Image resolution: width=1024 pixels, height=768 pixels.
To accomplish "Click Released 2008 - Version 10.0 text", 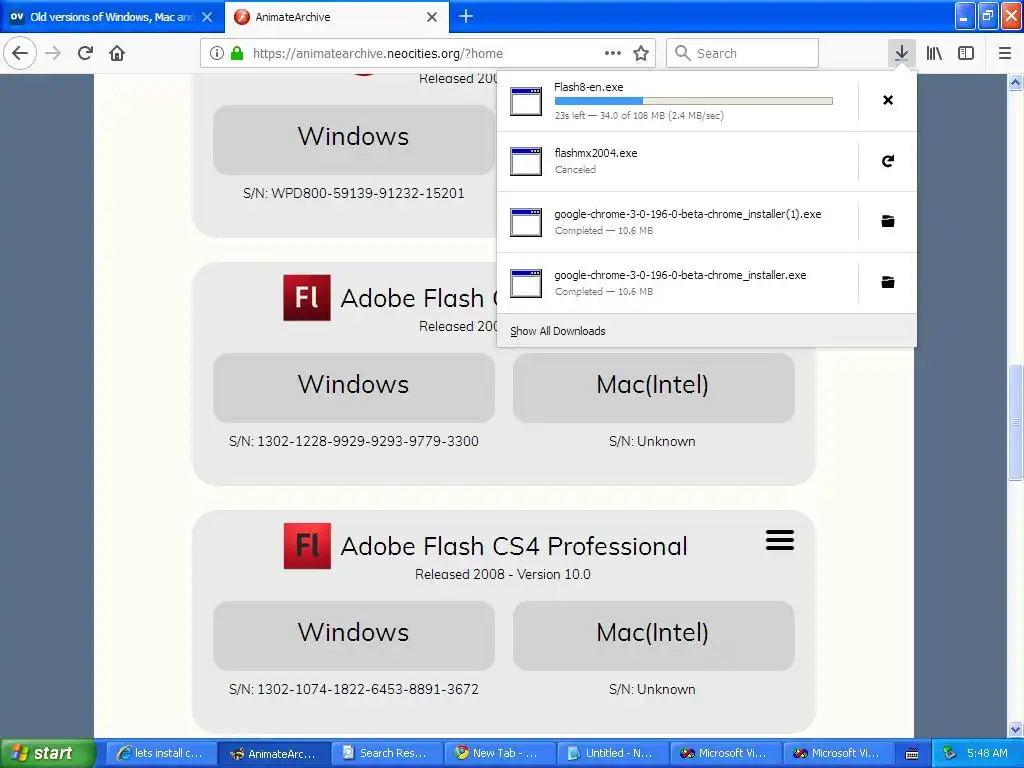I will 503,574.
